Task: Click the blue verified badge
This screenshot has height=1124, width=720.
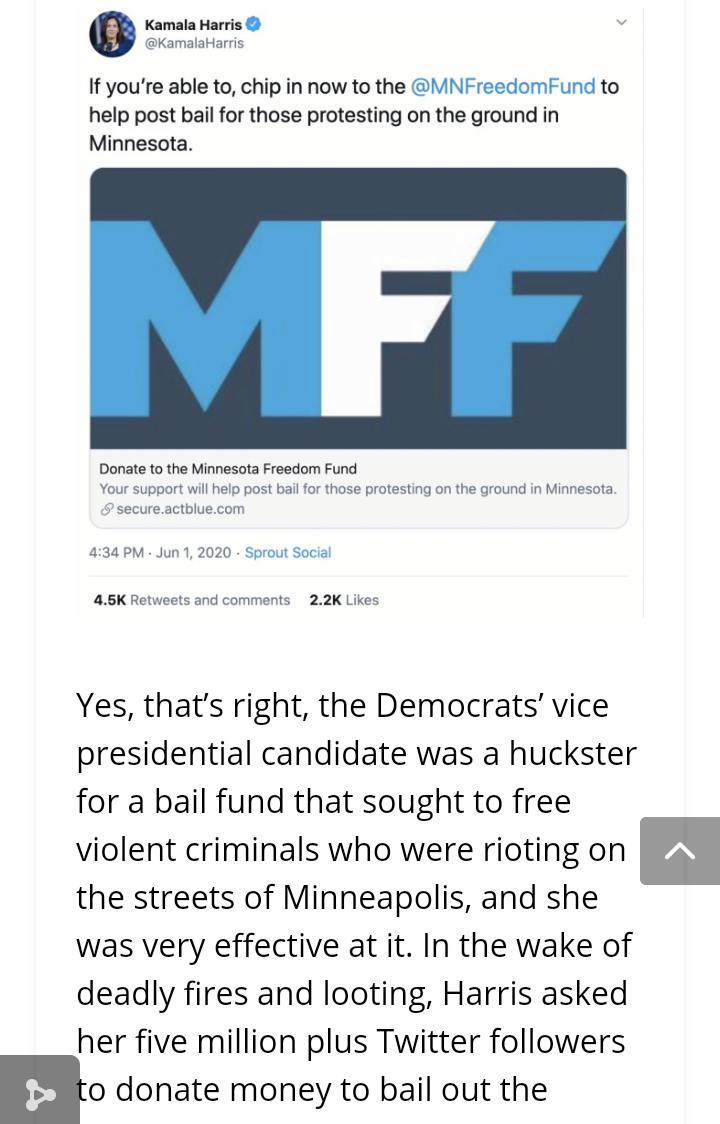Action: 254,24
